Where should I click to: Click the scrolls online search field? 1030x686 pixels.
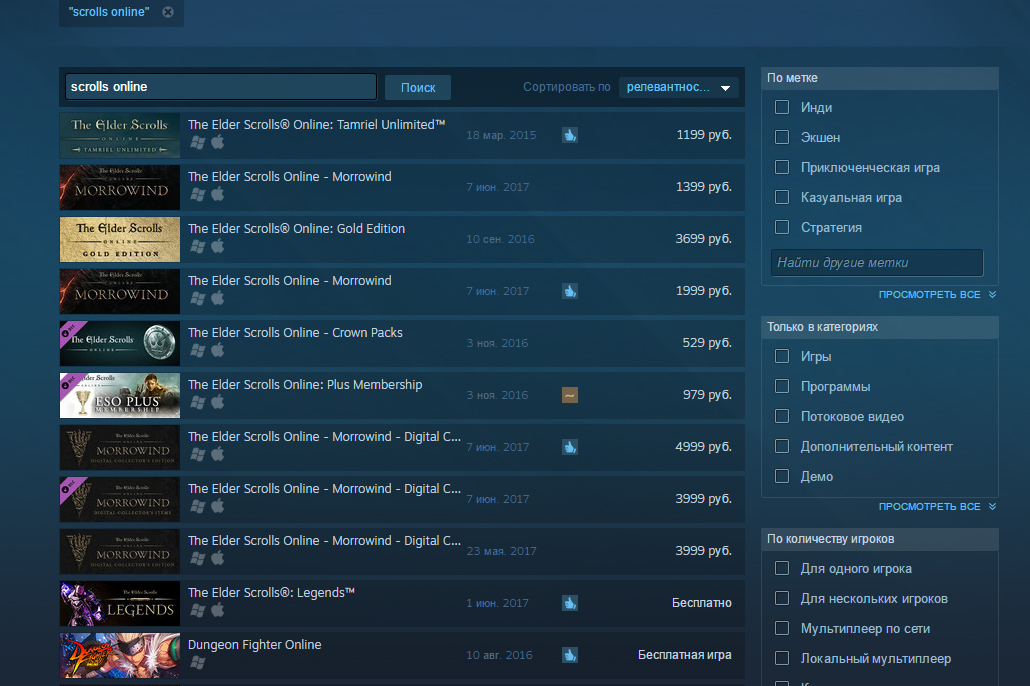click(x=221, y=87)
